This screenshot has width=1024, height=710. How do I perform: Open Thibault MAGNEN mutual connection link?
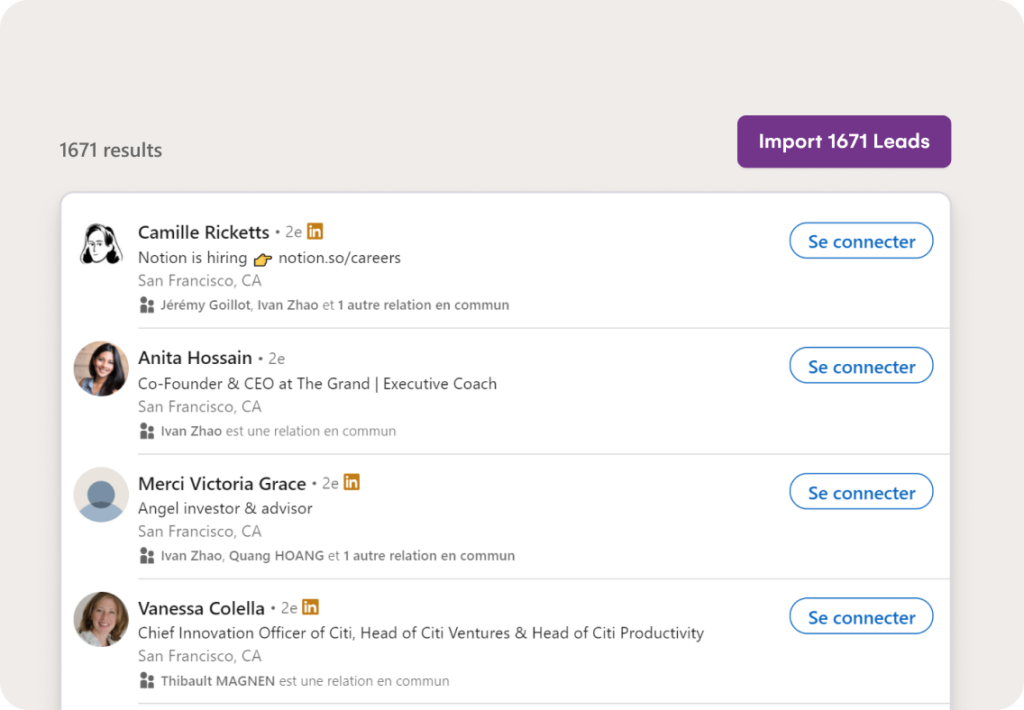217,681
